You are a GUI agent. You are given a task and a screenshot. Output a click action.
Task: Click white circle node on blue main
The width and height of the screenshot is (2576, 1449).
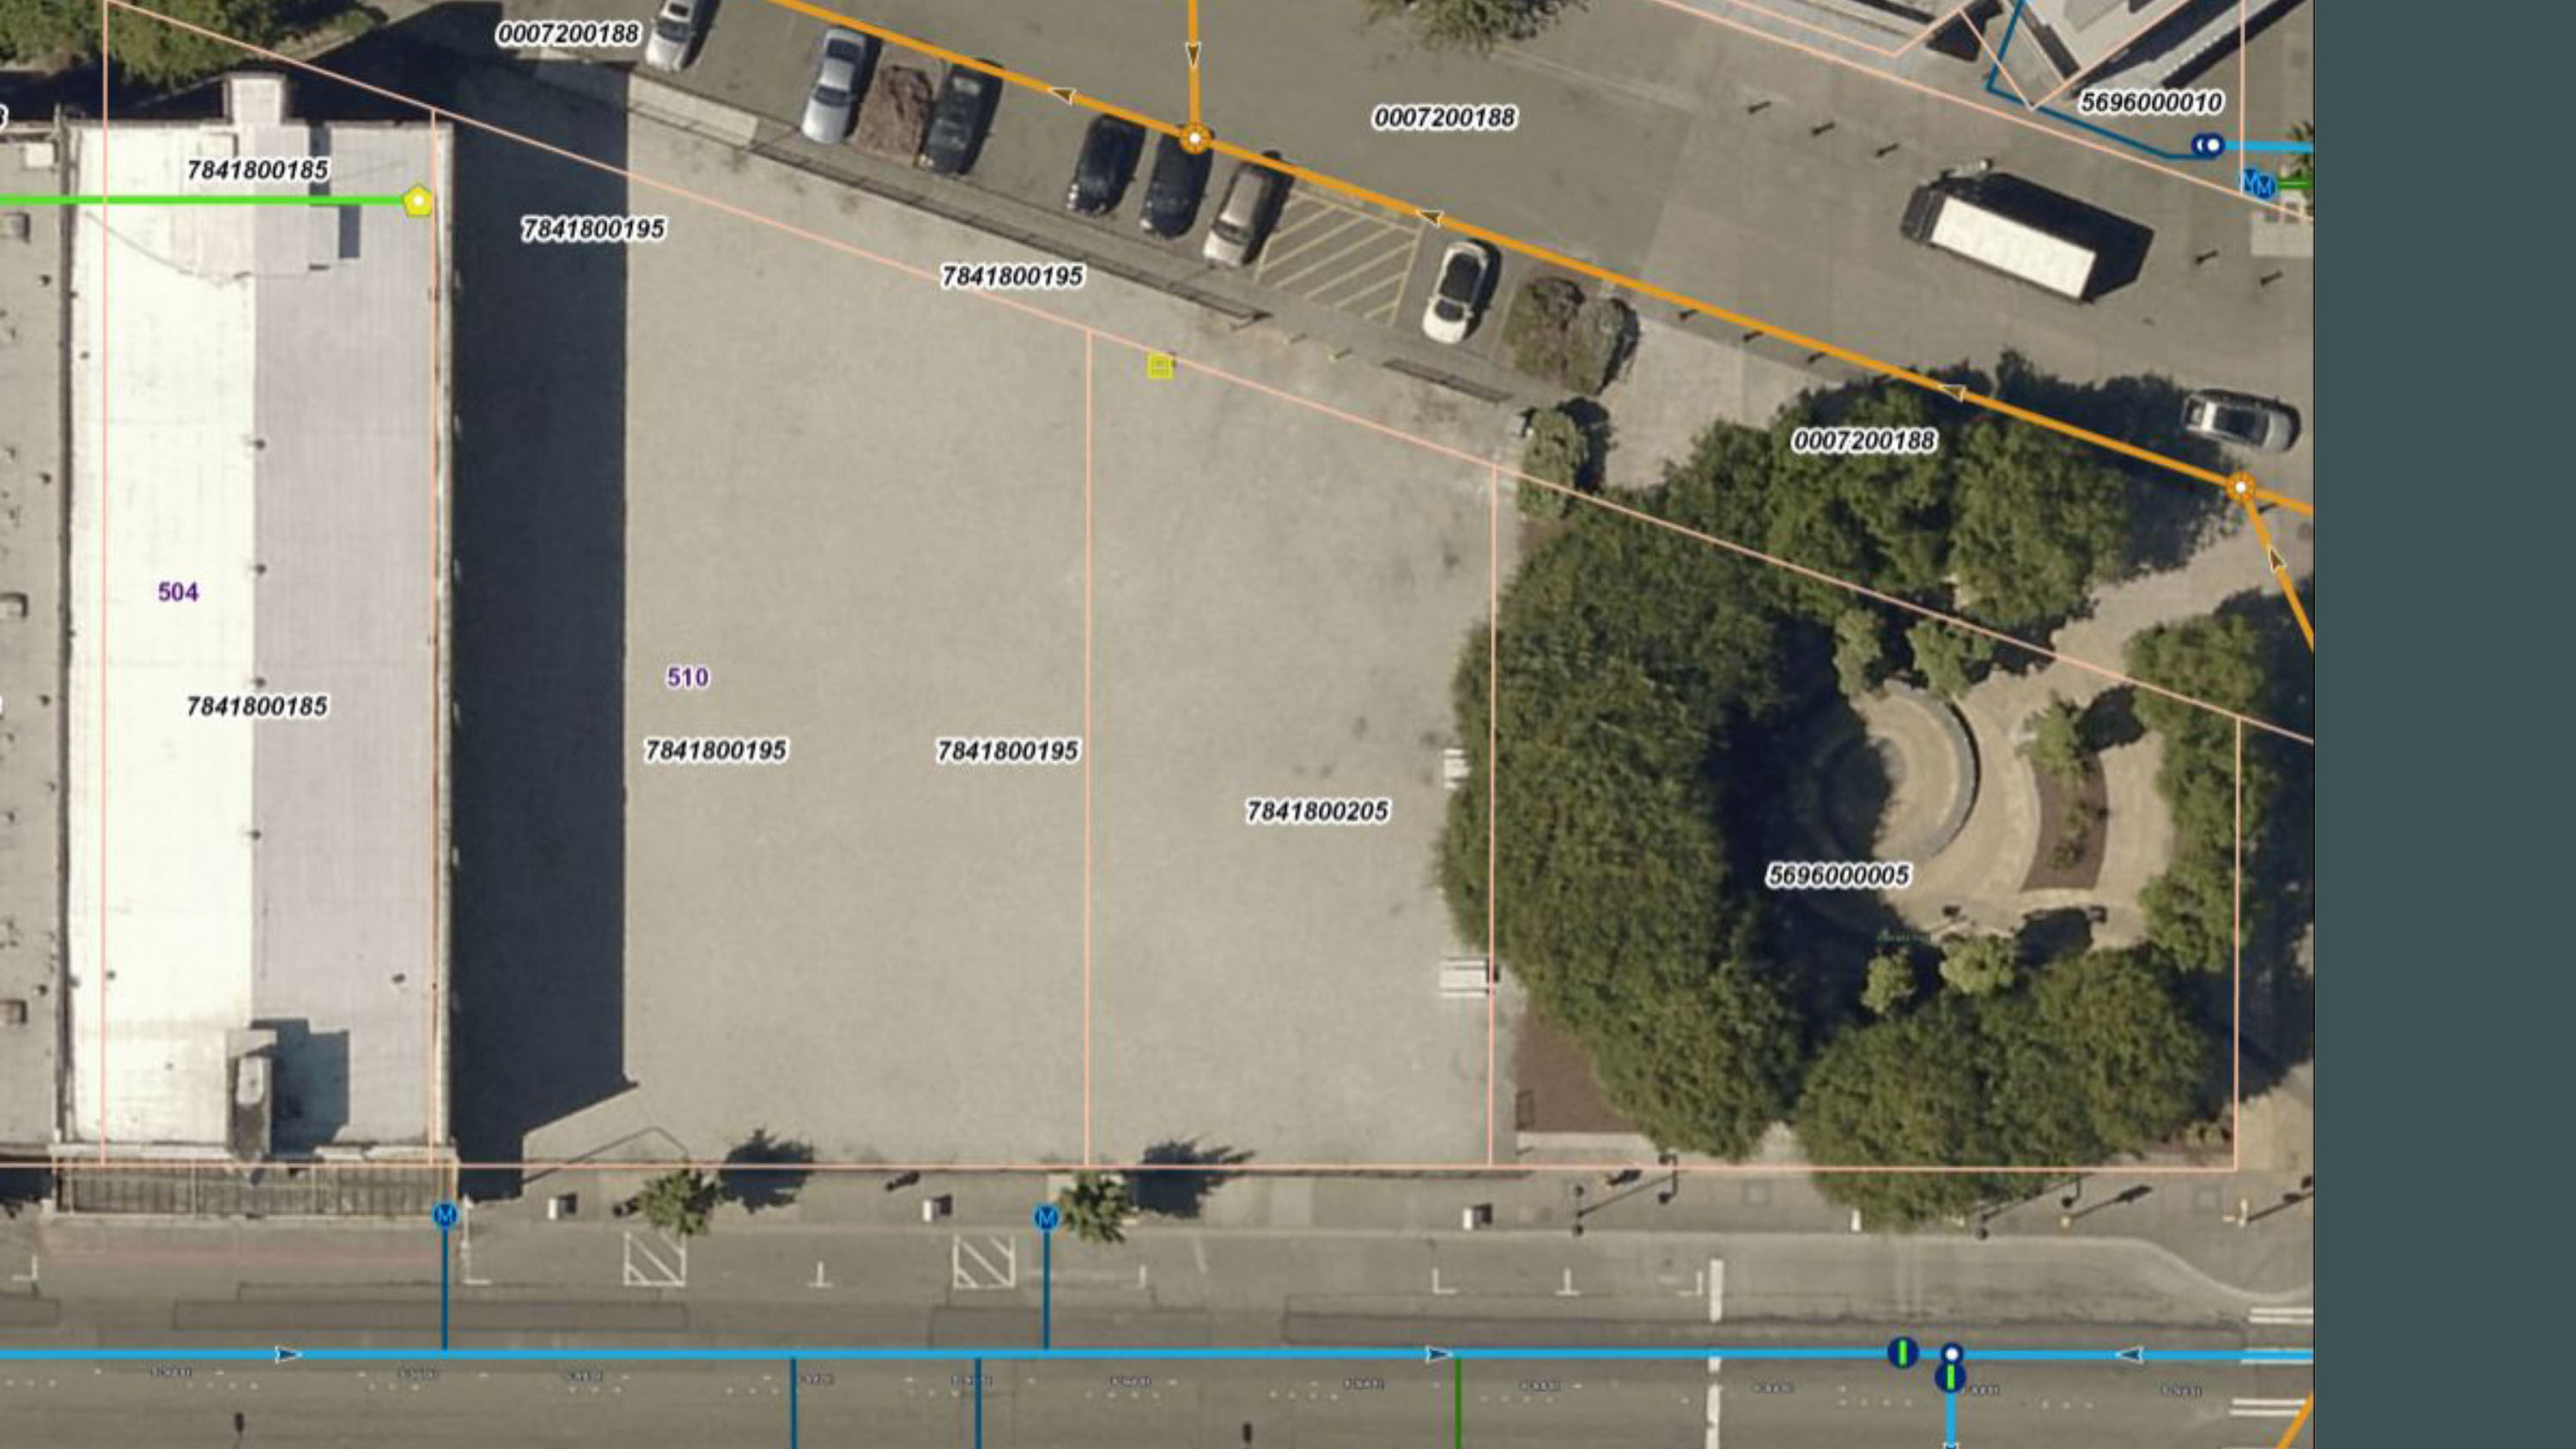[x=1951, y=1353]
